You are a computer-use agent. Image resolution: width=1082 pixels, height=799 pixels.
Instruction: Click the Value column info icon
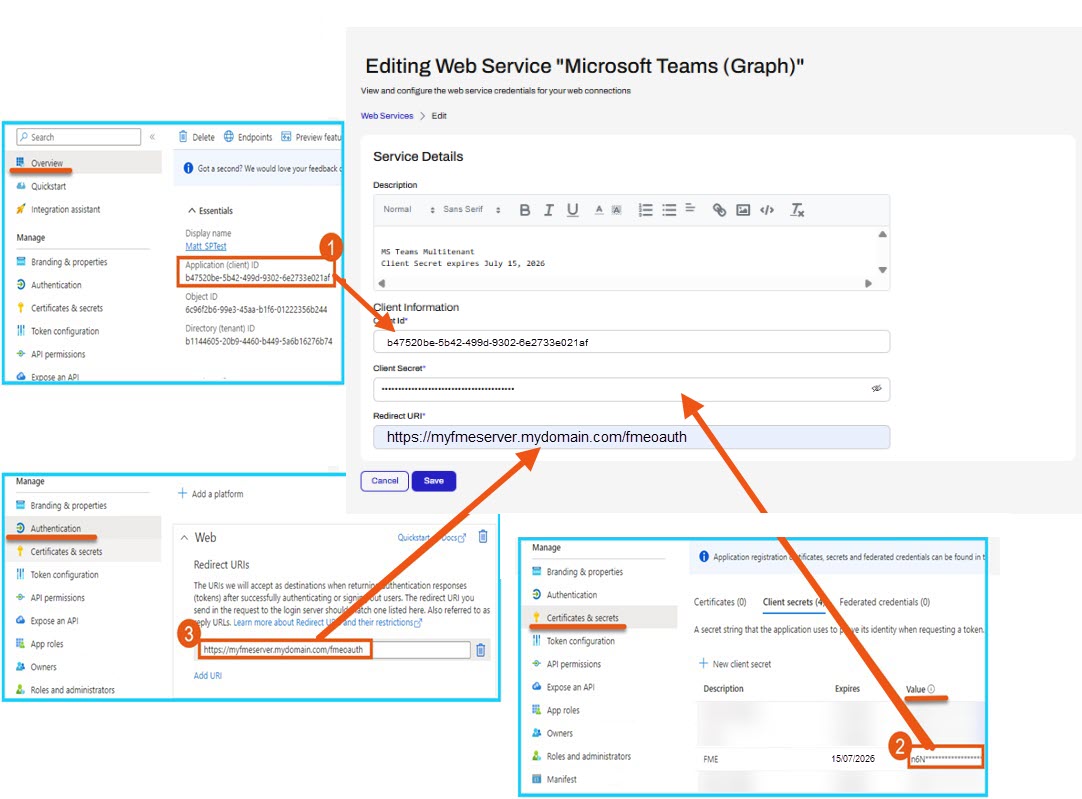tap(931, 689)
